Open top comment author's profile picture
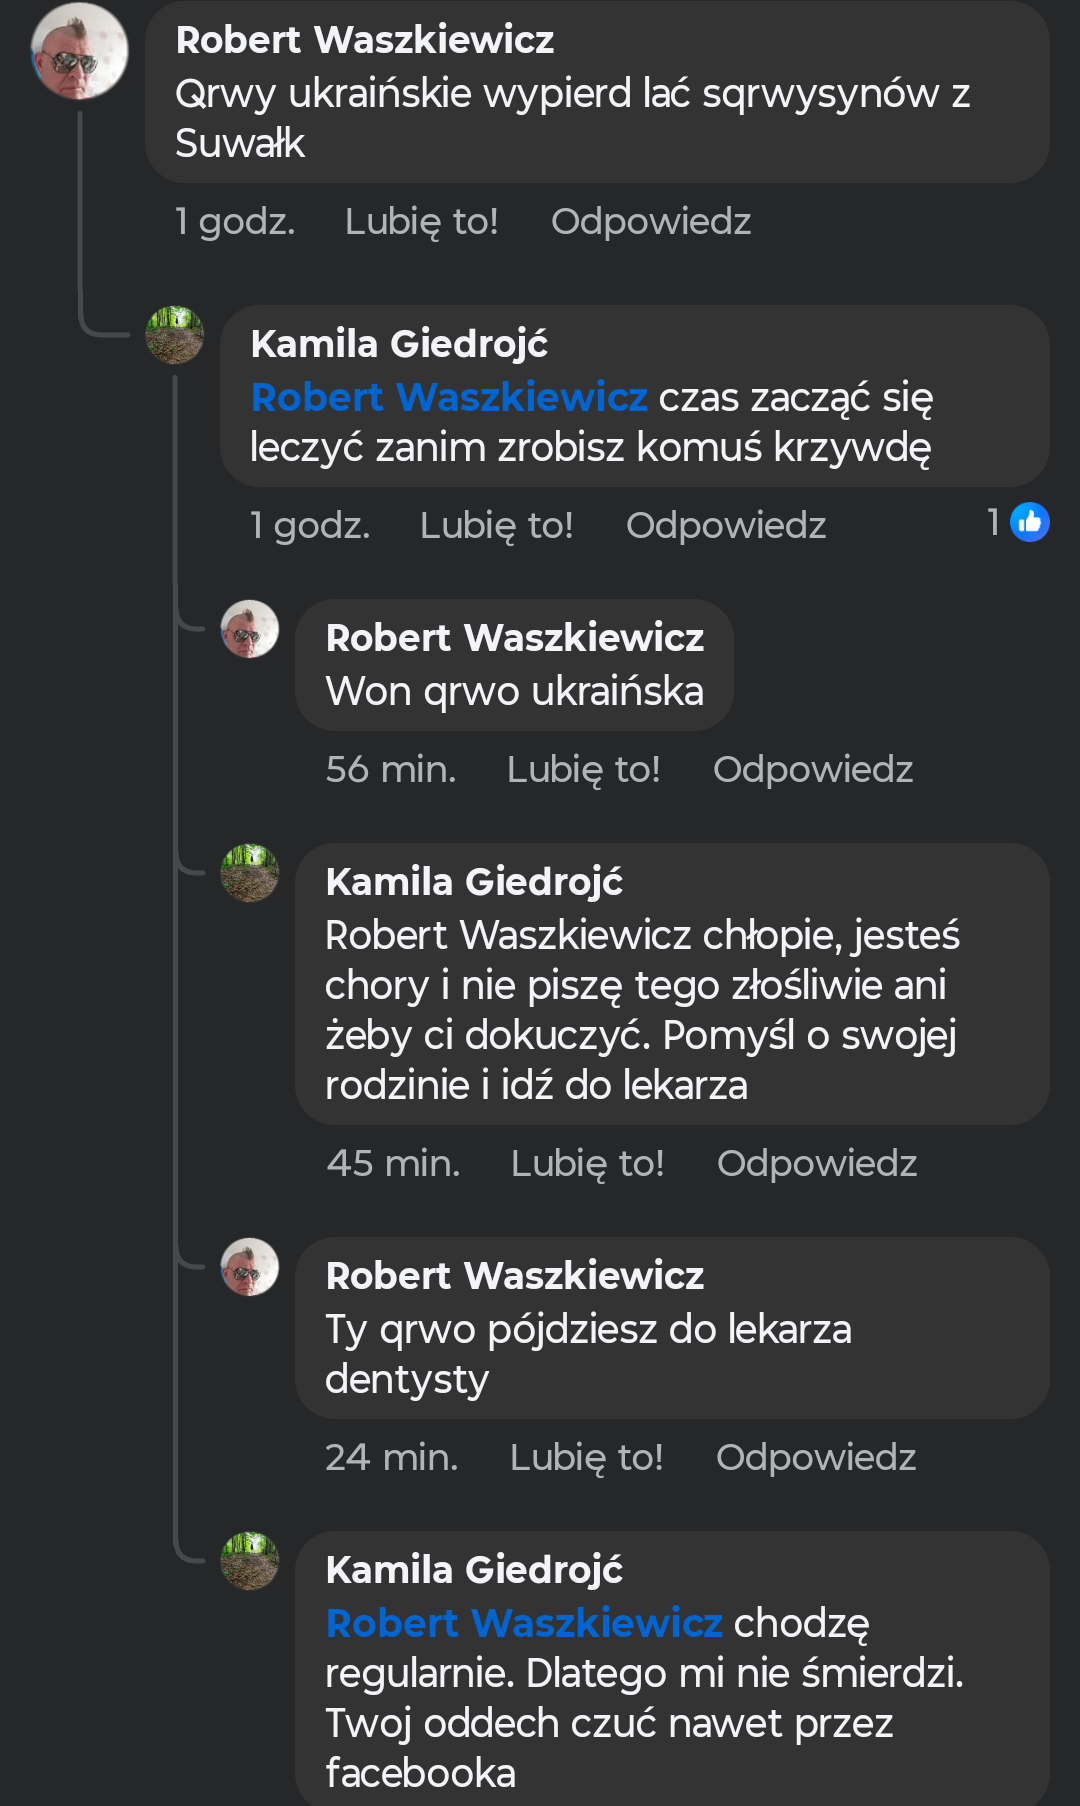 [x=80, y=51]
